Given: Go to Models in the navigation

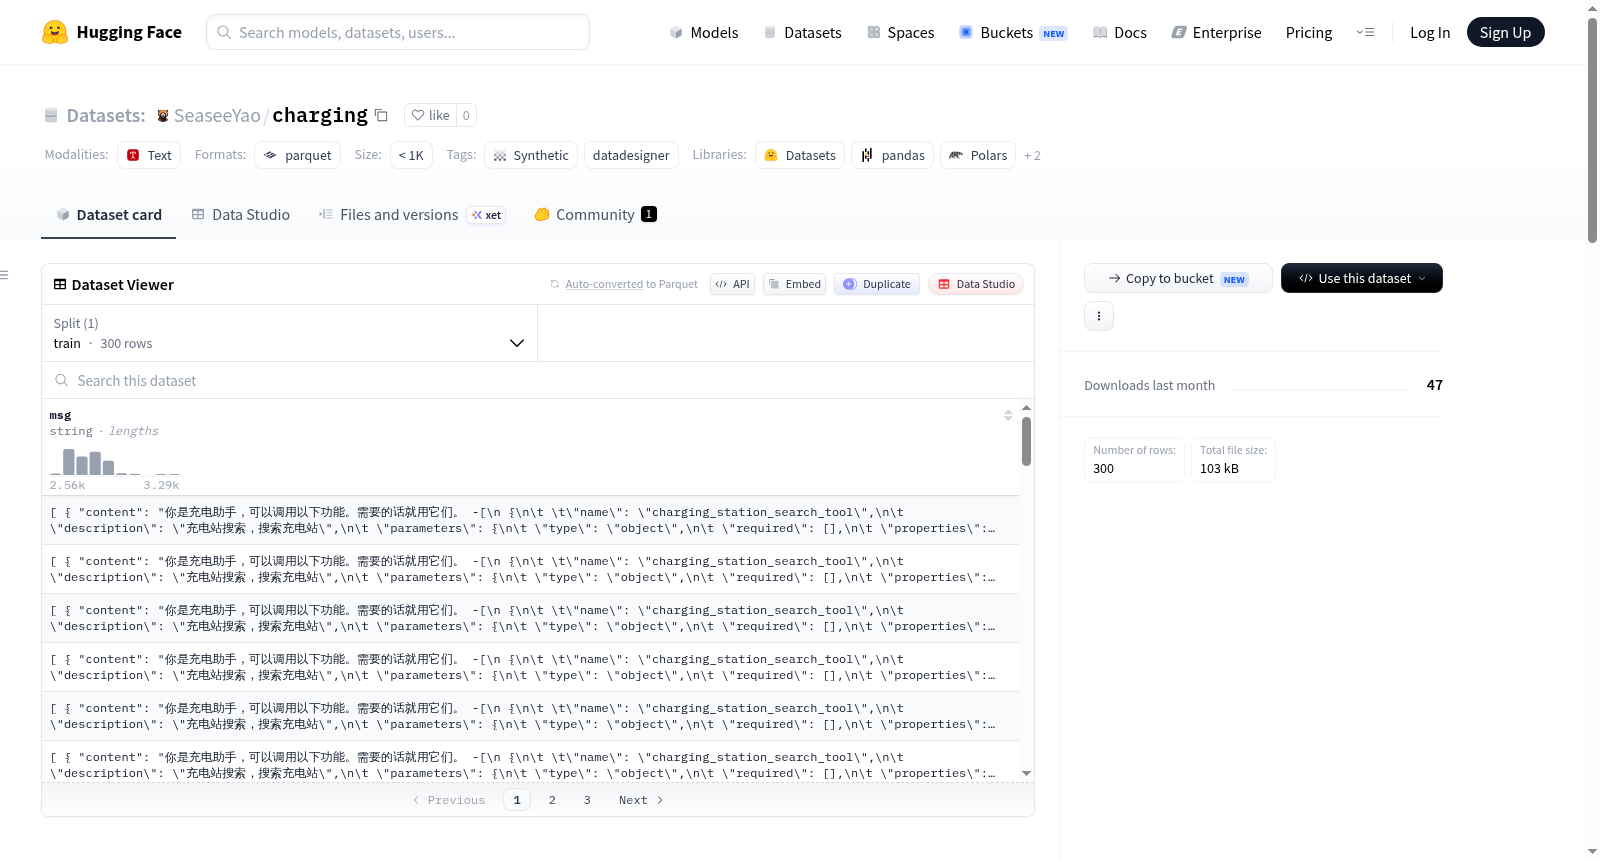Looking at the screenshot, I should pyautogui.click(x=704, y=32).
